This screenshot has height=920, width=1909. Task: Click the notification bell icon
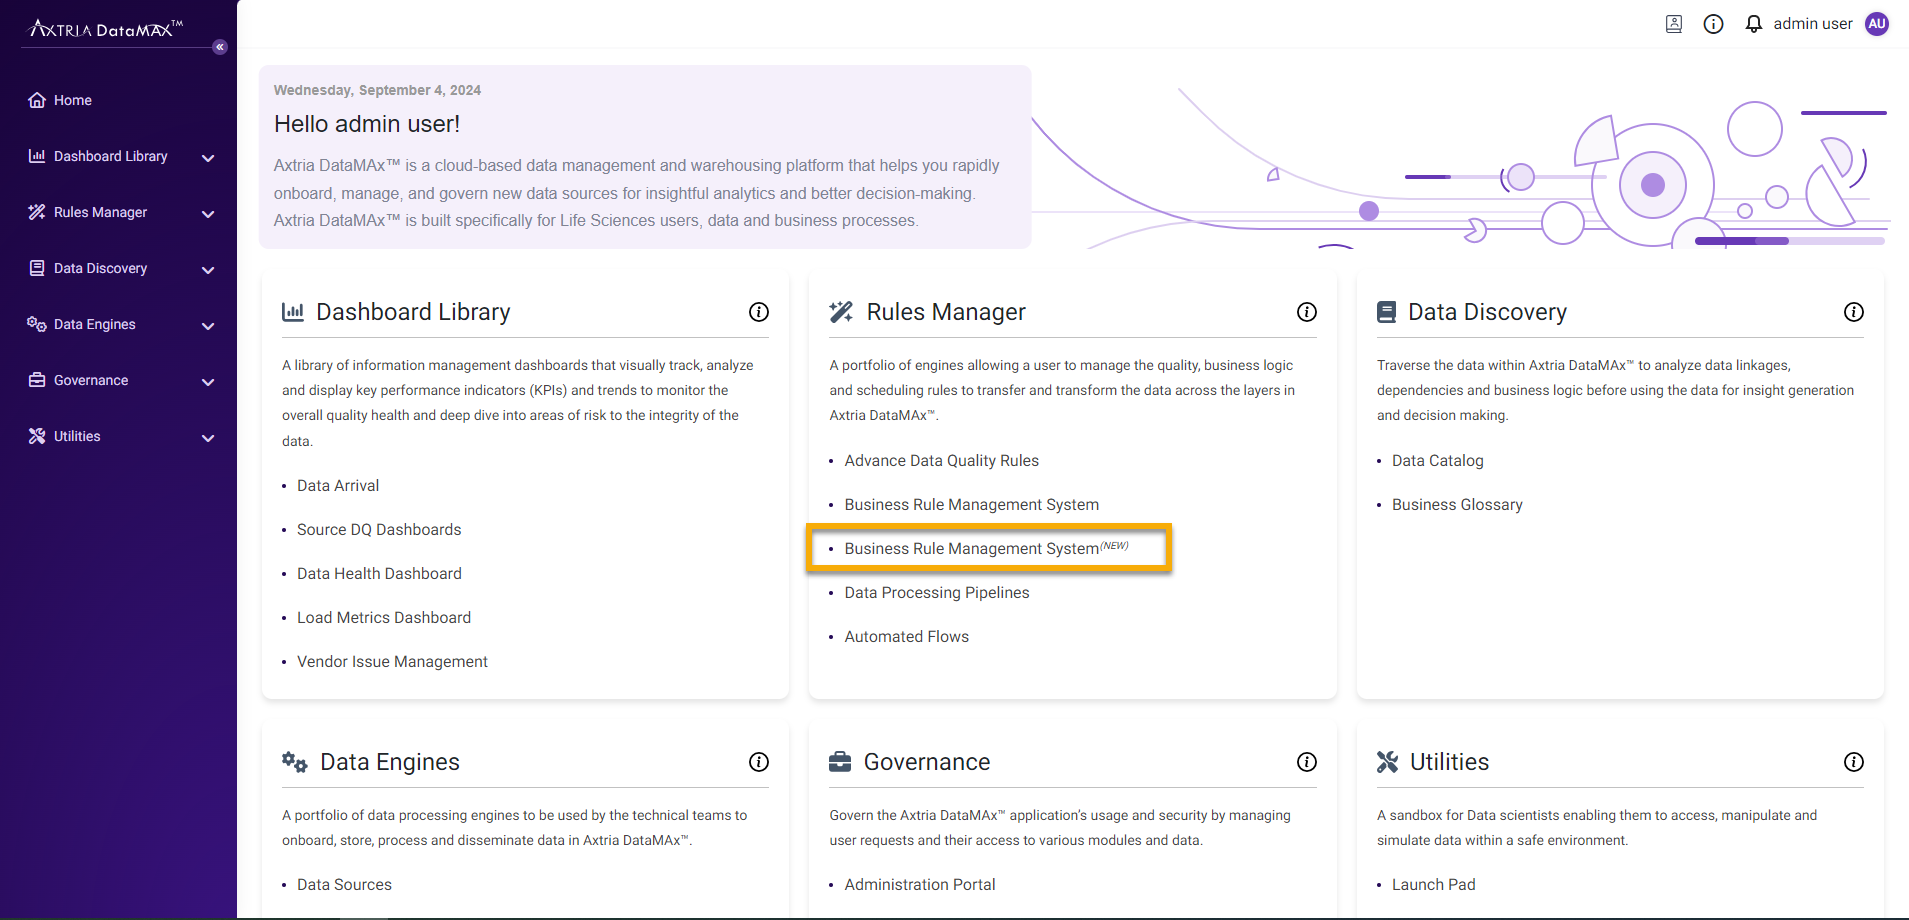pyautogui.click(x=1753, y=24)
